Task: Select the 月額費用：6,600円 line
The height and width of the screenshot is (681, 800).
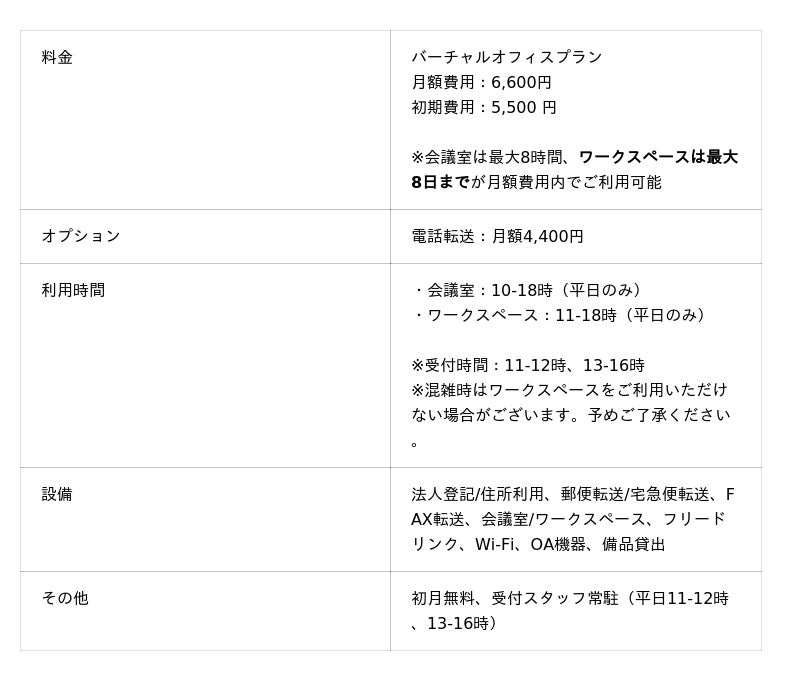Action: [x=481, y=83]
